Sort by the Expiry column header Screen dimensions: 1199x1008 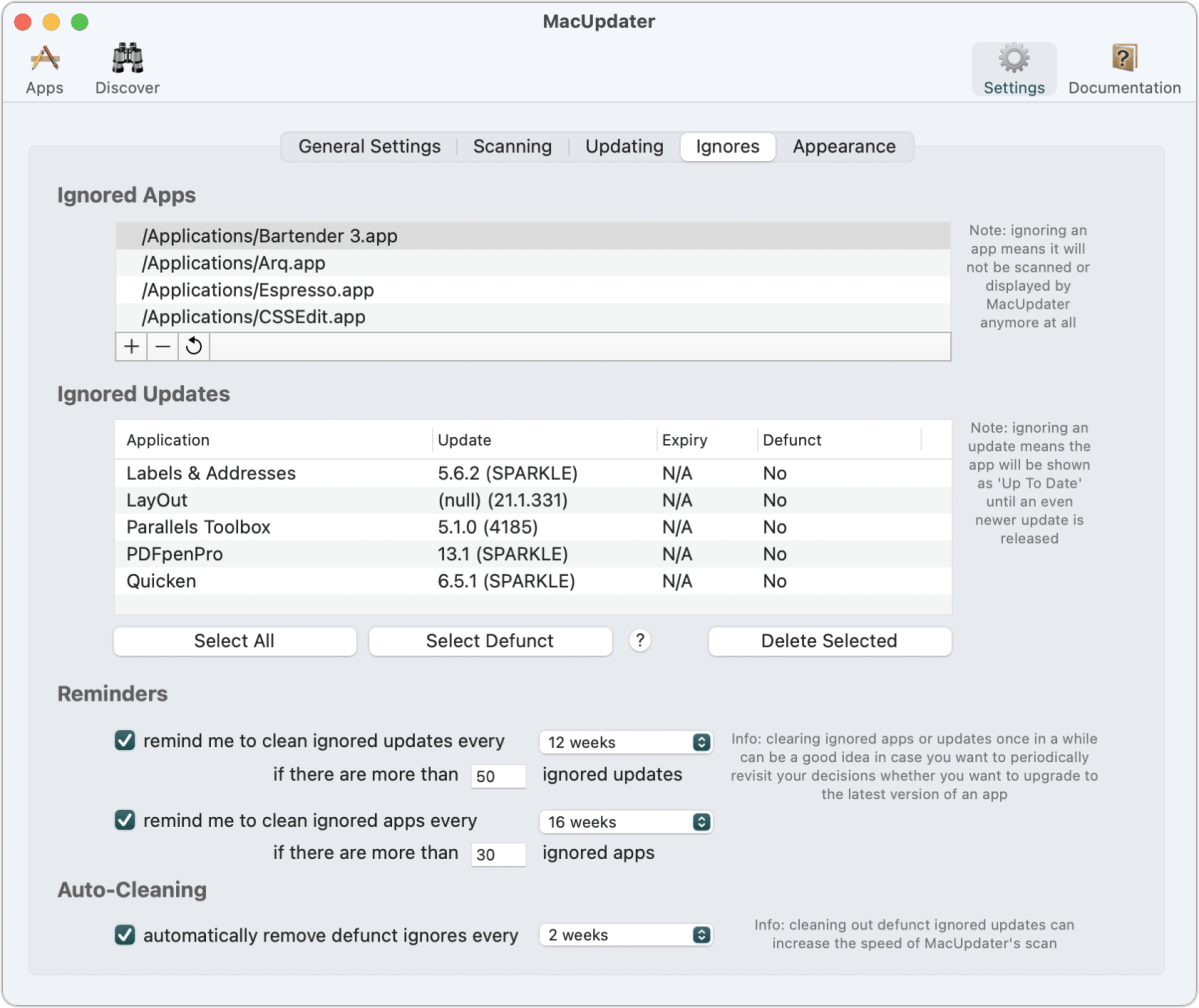(707, 440)
